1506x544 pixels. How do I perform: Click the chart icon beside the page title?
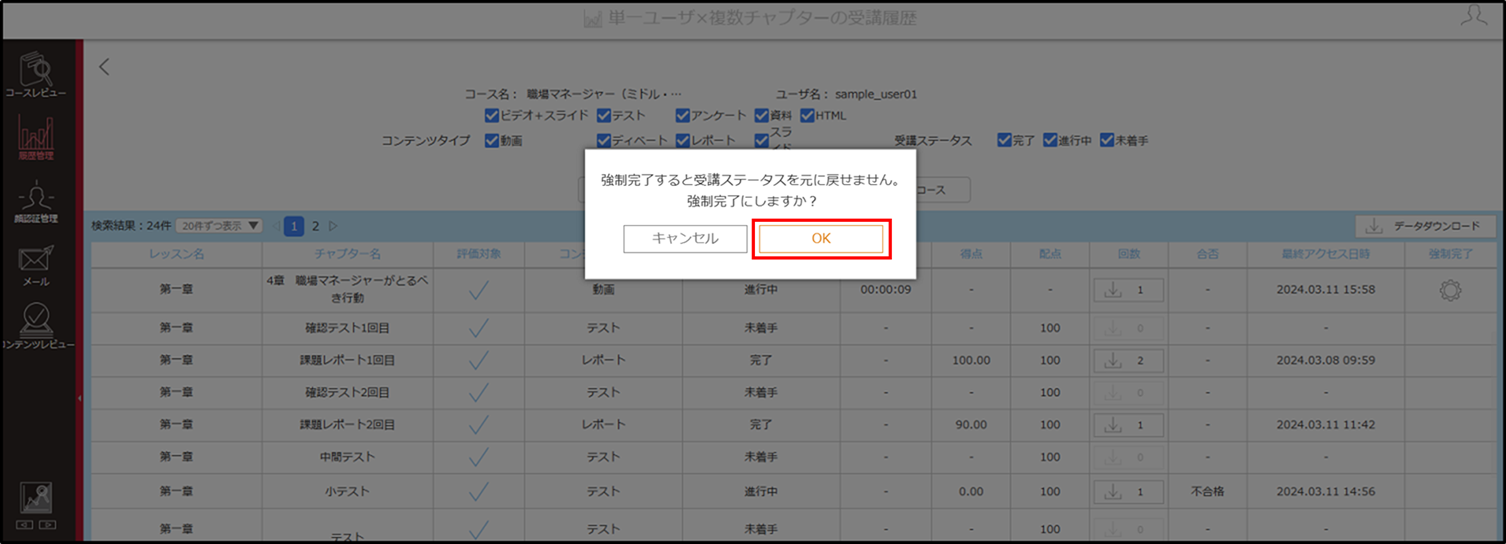592,19
